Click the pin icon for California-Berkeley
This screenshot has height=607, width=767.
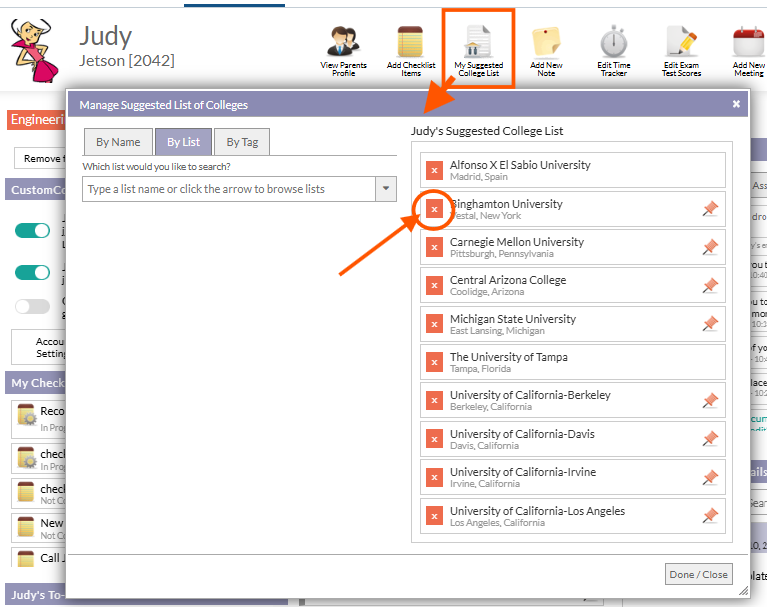tap(710, 401)
